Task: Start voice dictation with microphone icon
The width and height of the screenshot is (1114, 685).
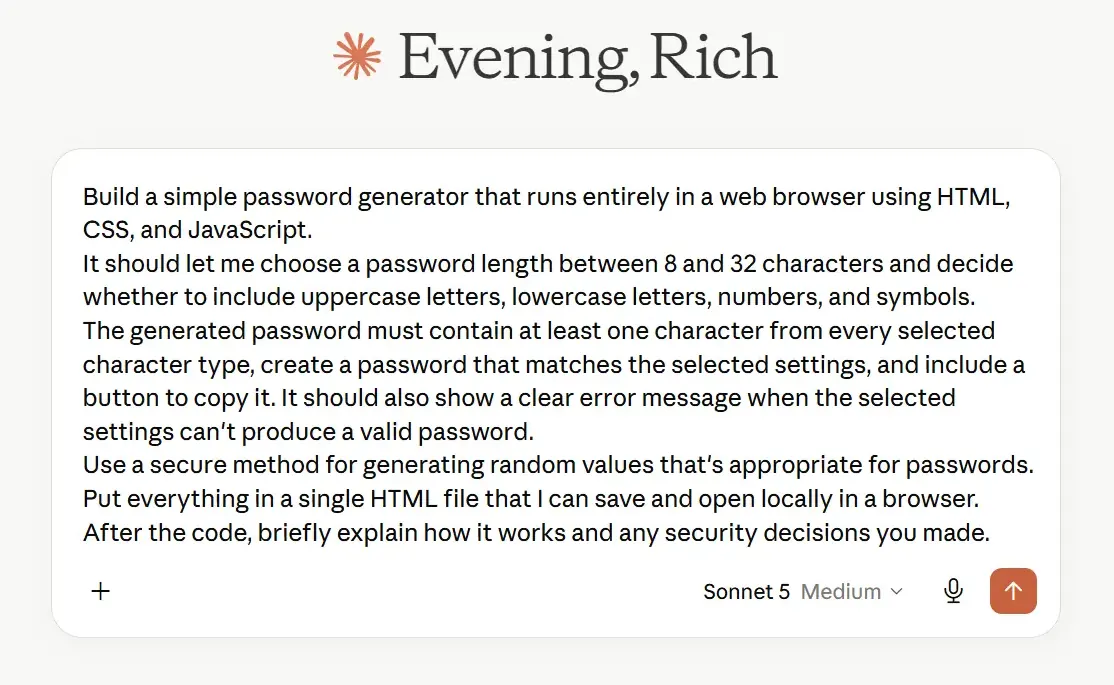Action: click(953, 590)
